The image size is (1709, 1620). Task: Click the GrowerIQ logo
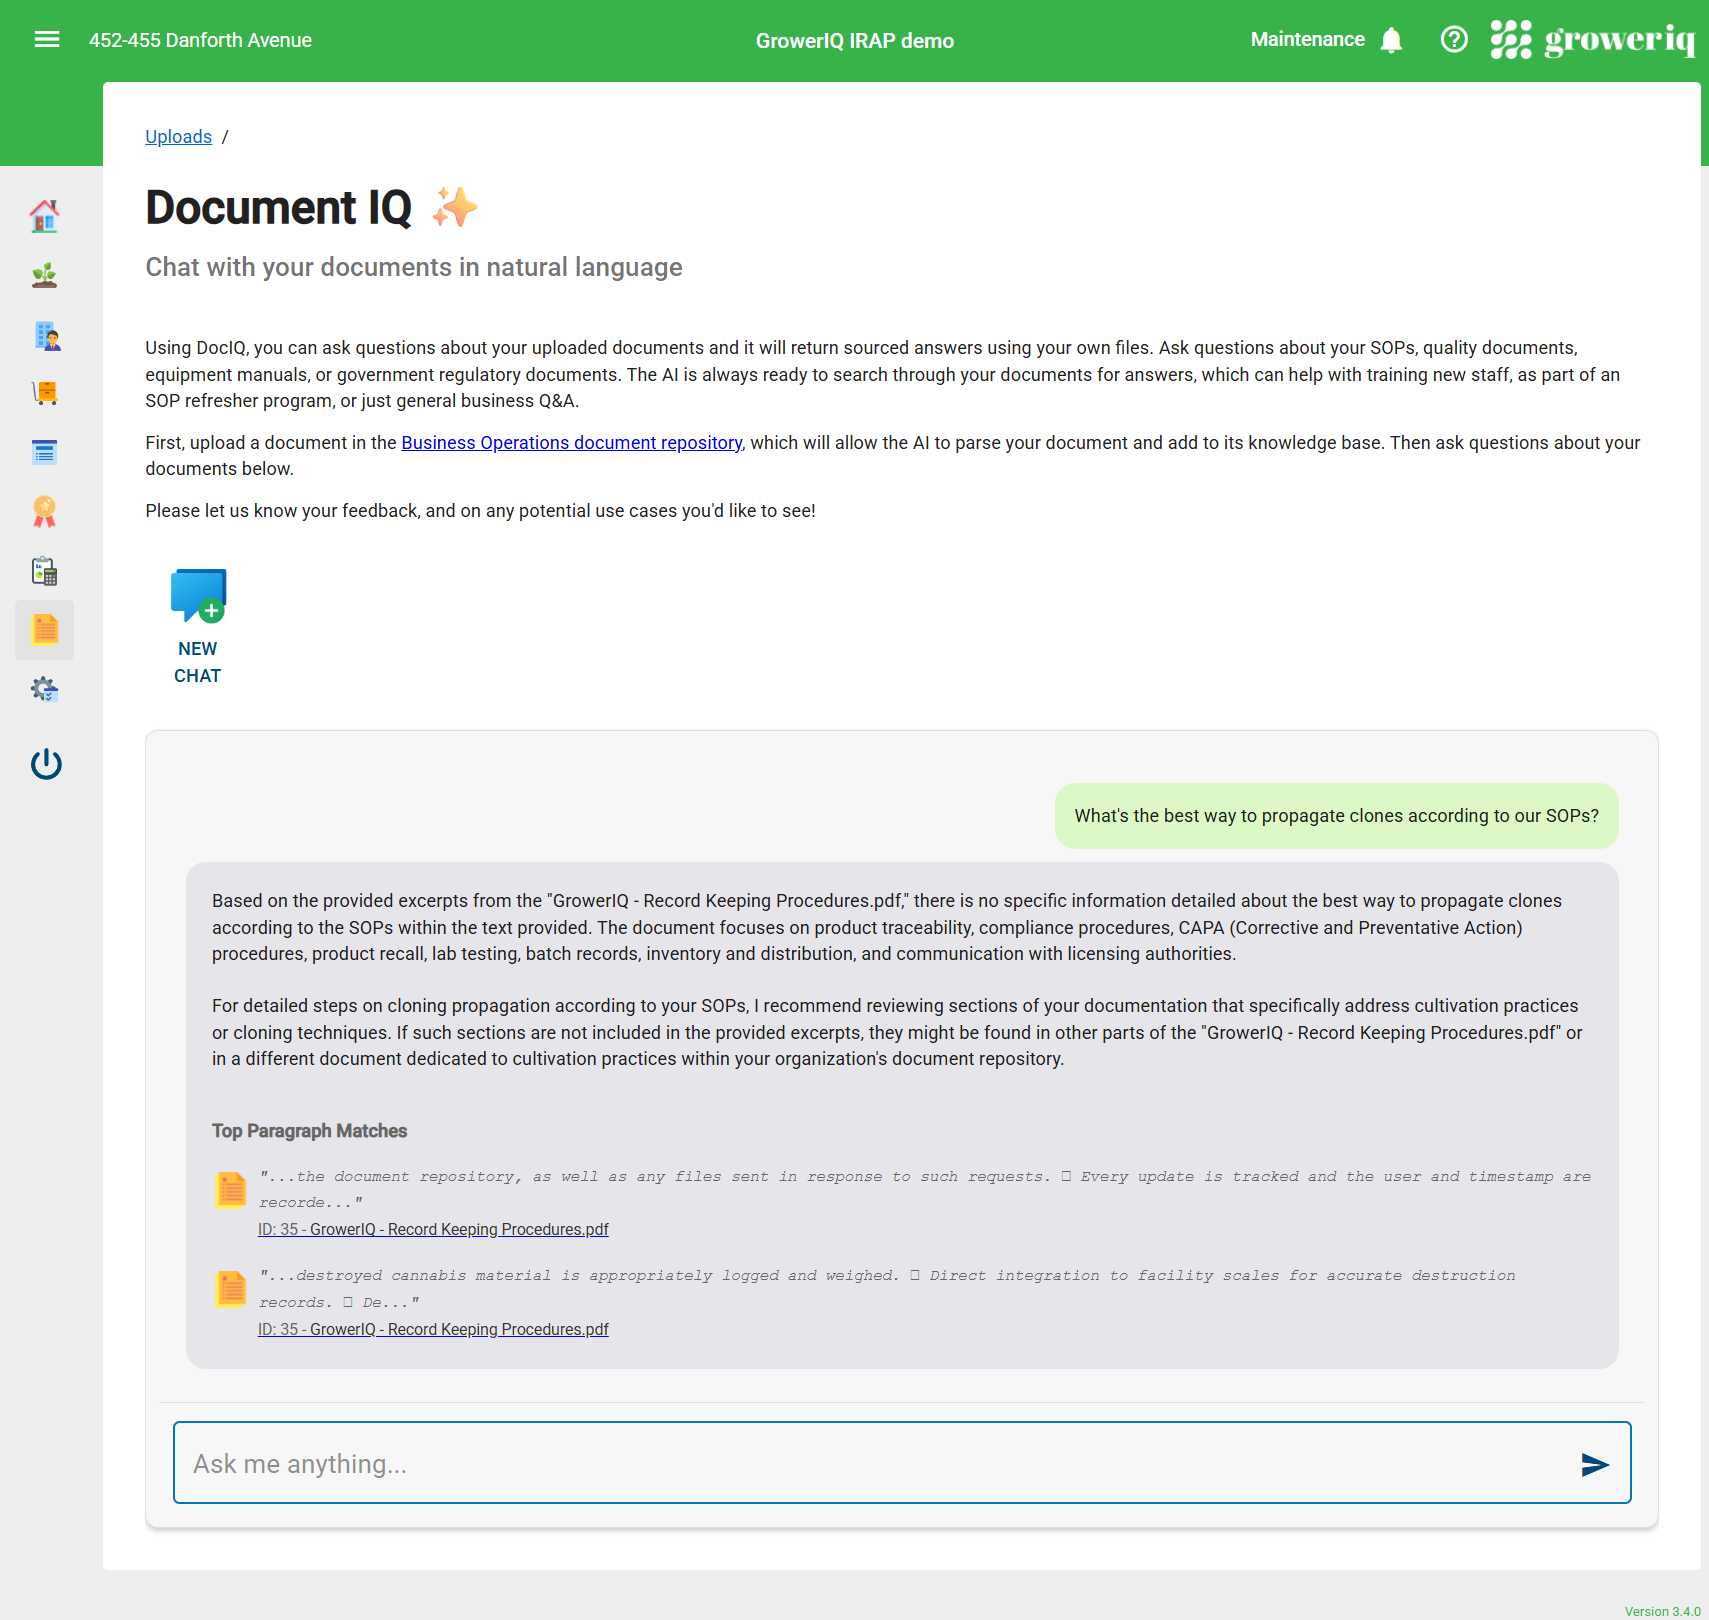[1592, 40]
